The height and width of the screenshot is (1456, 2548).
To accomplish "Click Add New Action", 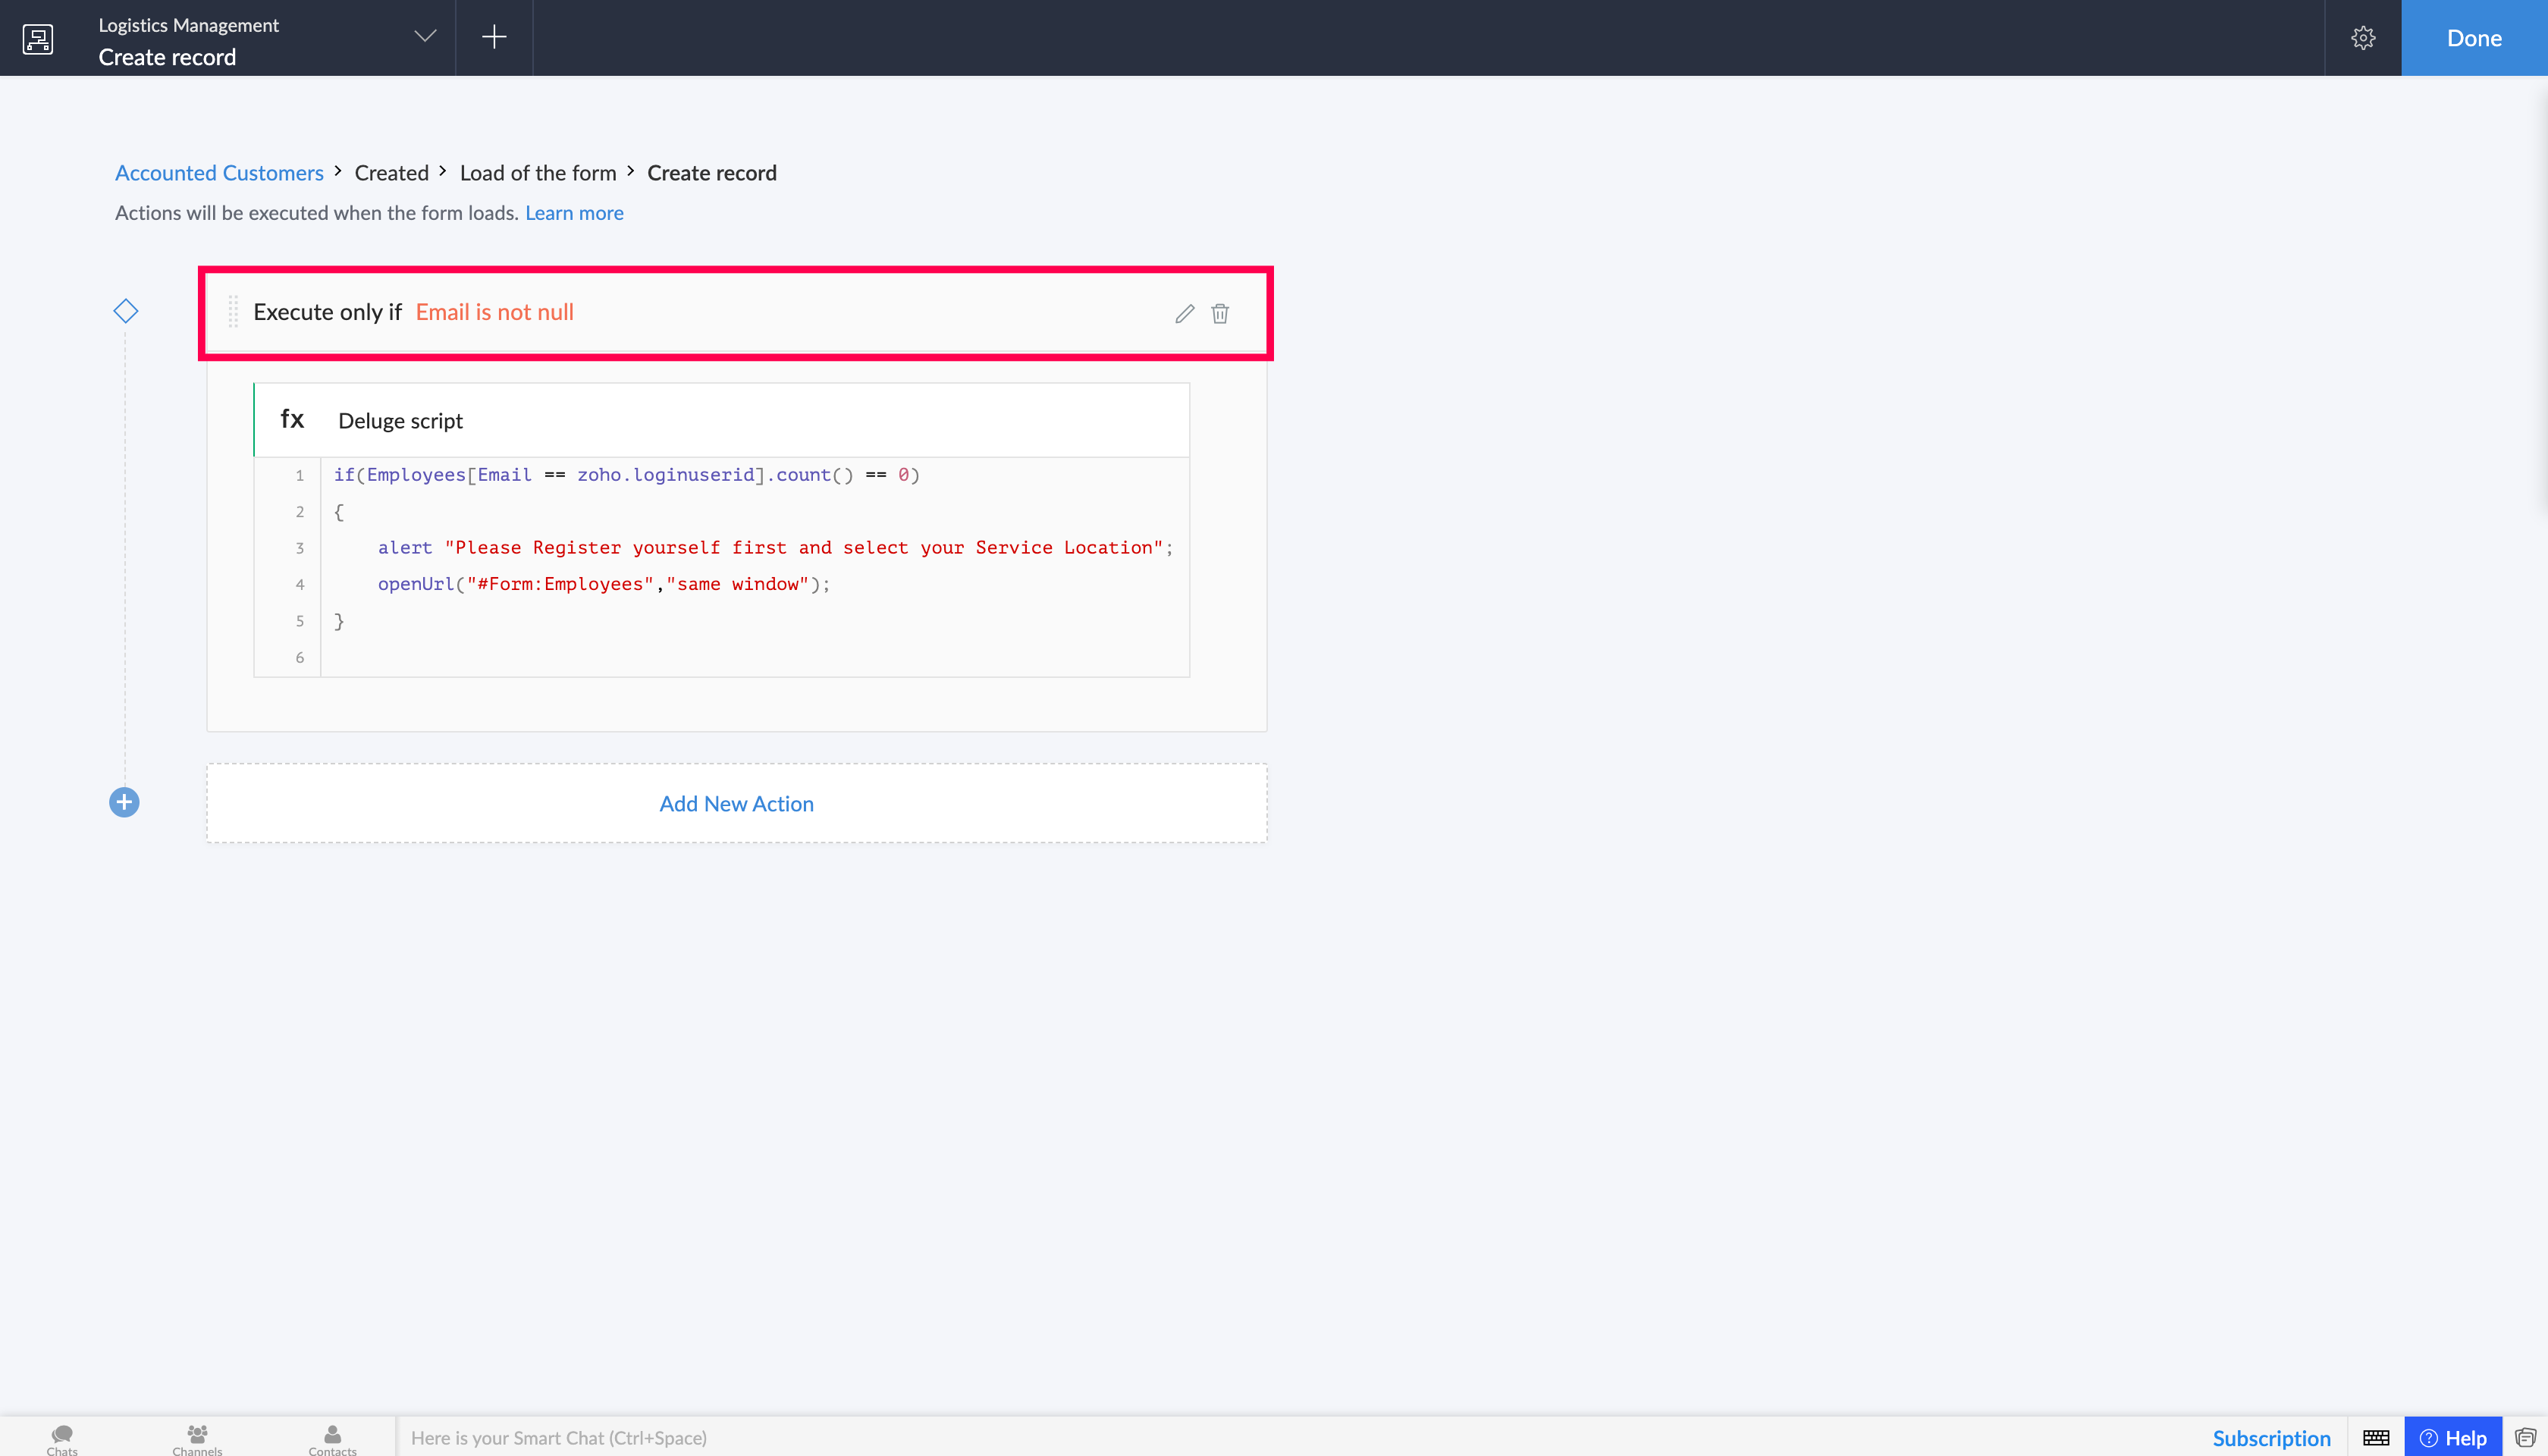I will coord(737,804).
